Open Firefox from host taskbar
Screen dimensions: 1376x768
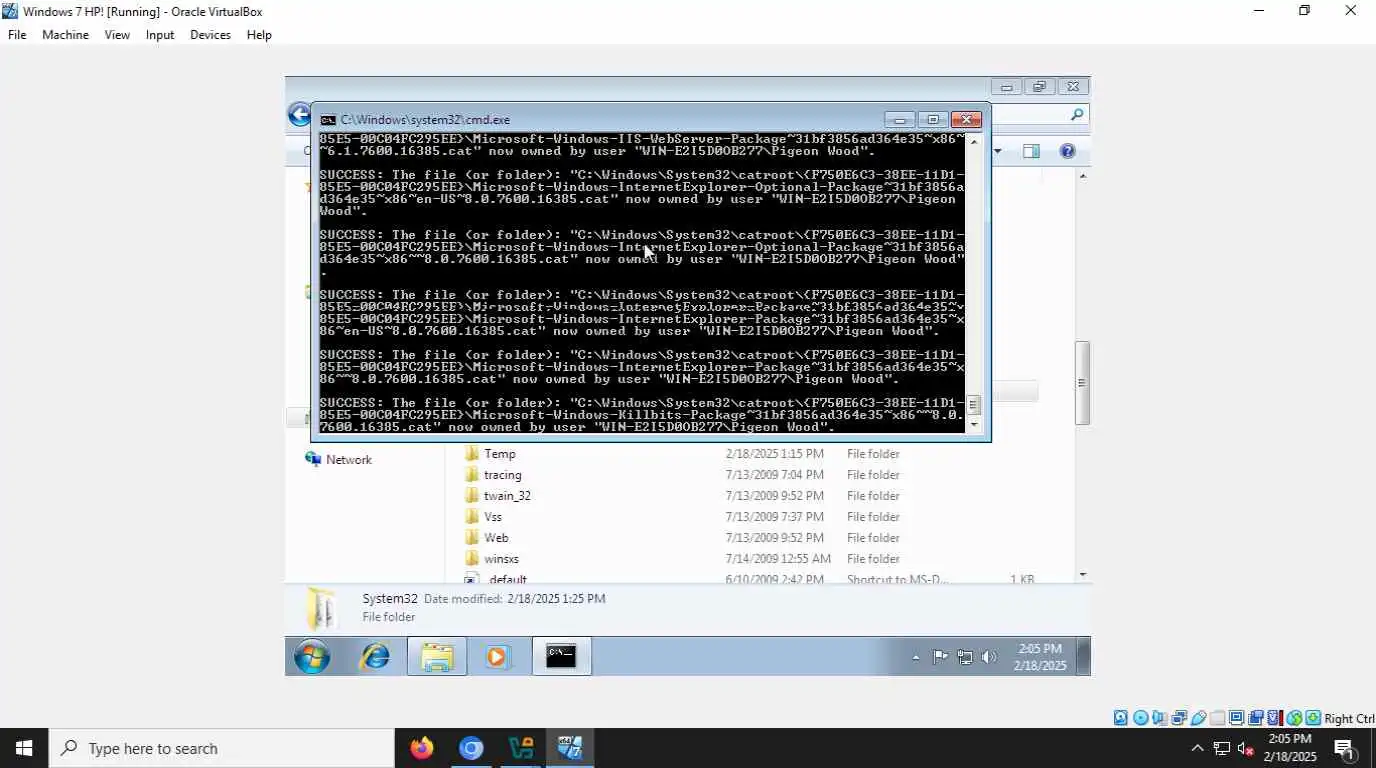(422, 748)
